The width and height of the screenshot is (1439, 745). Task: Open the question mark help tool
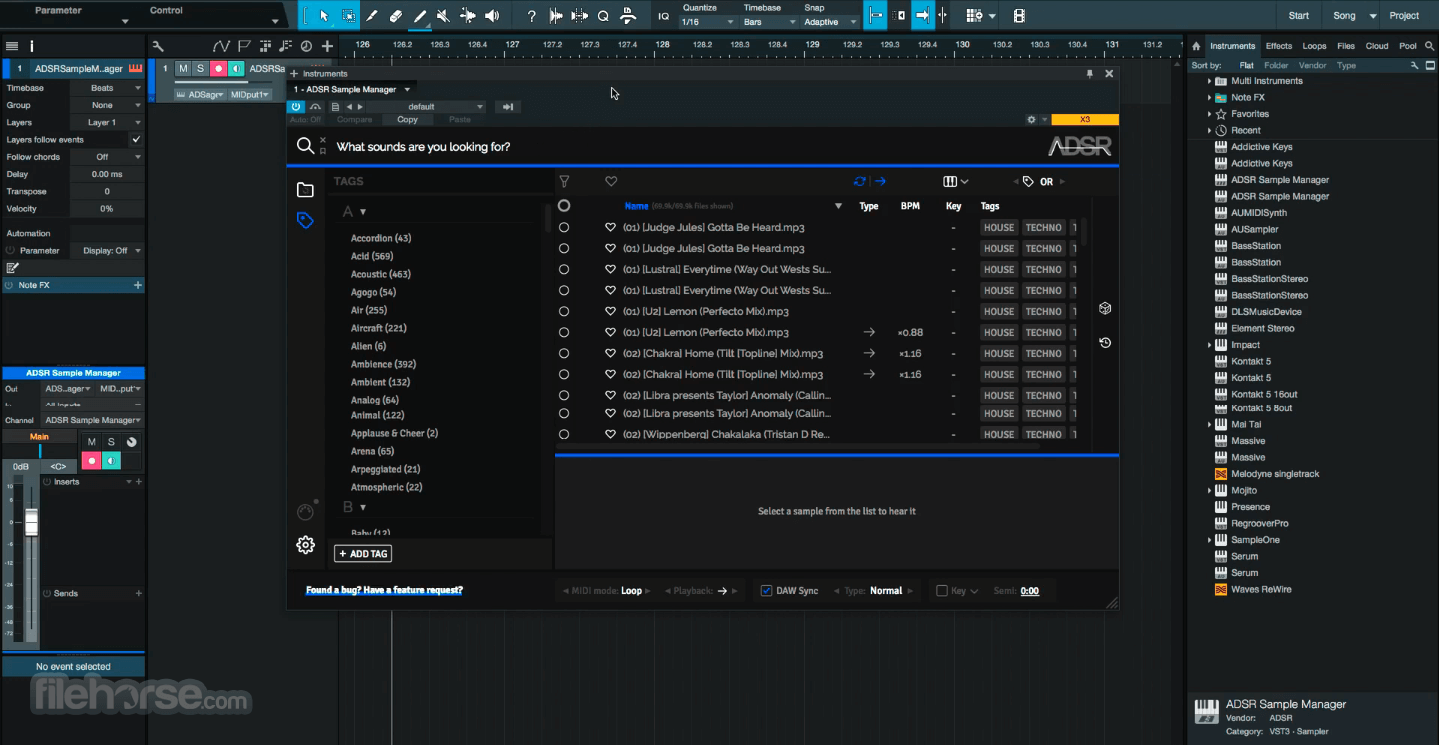pyautogui.click(x=531, y=16)
